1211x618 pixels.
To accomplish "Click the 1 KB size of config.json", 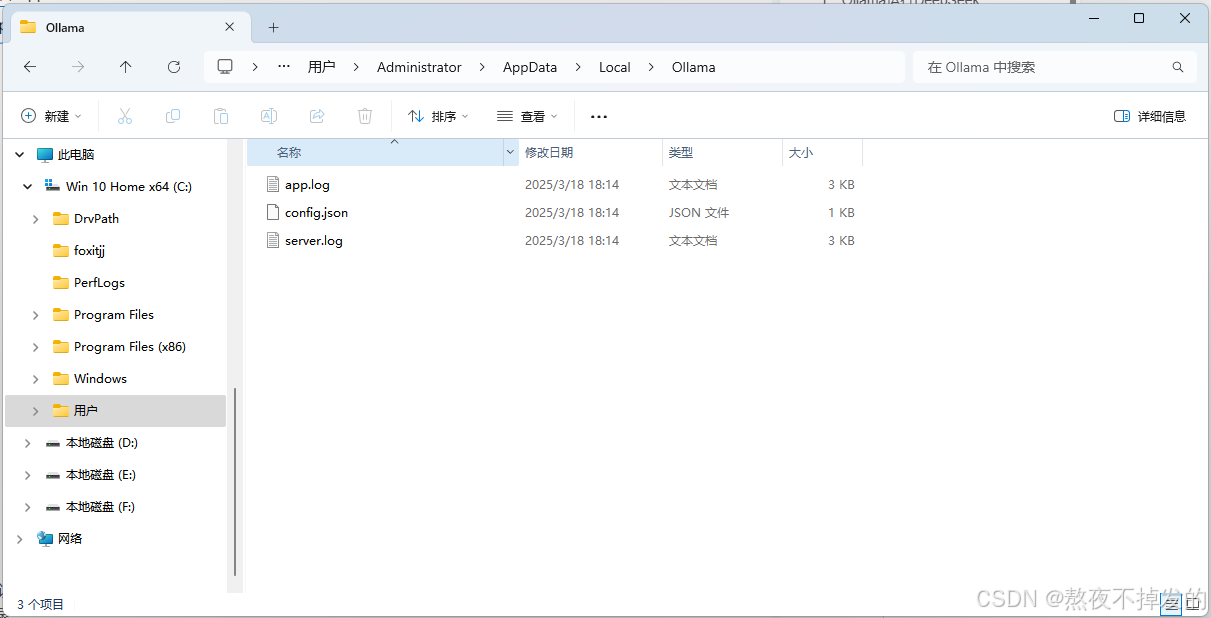I will pos(841,212).
